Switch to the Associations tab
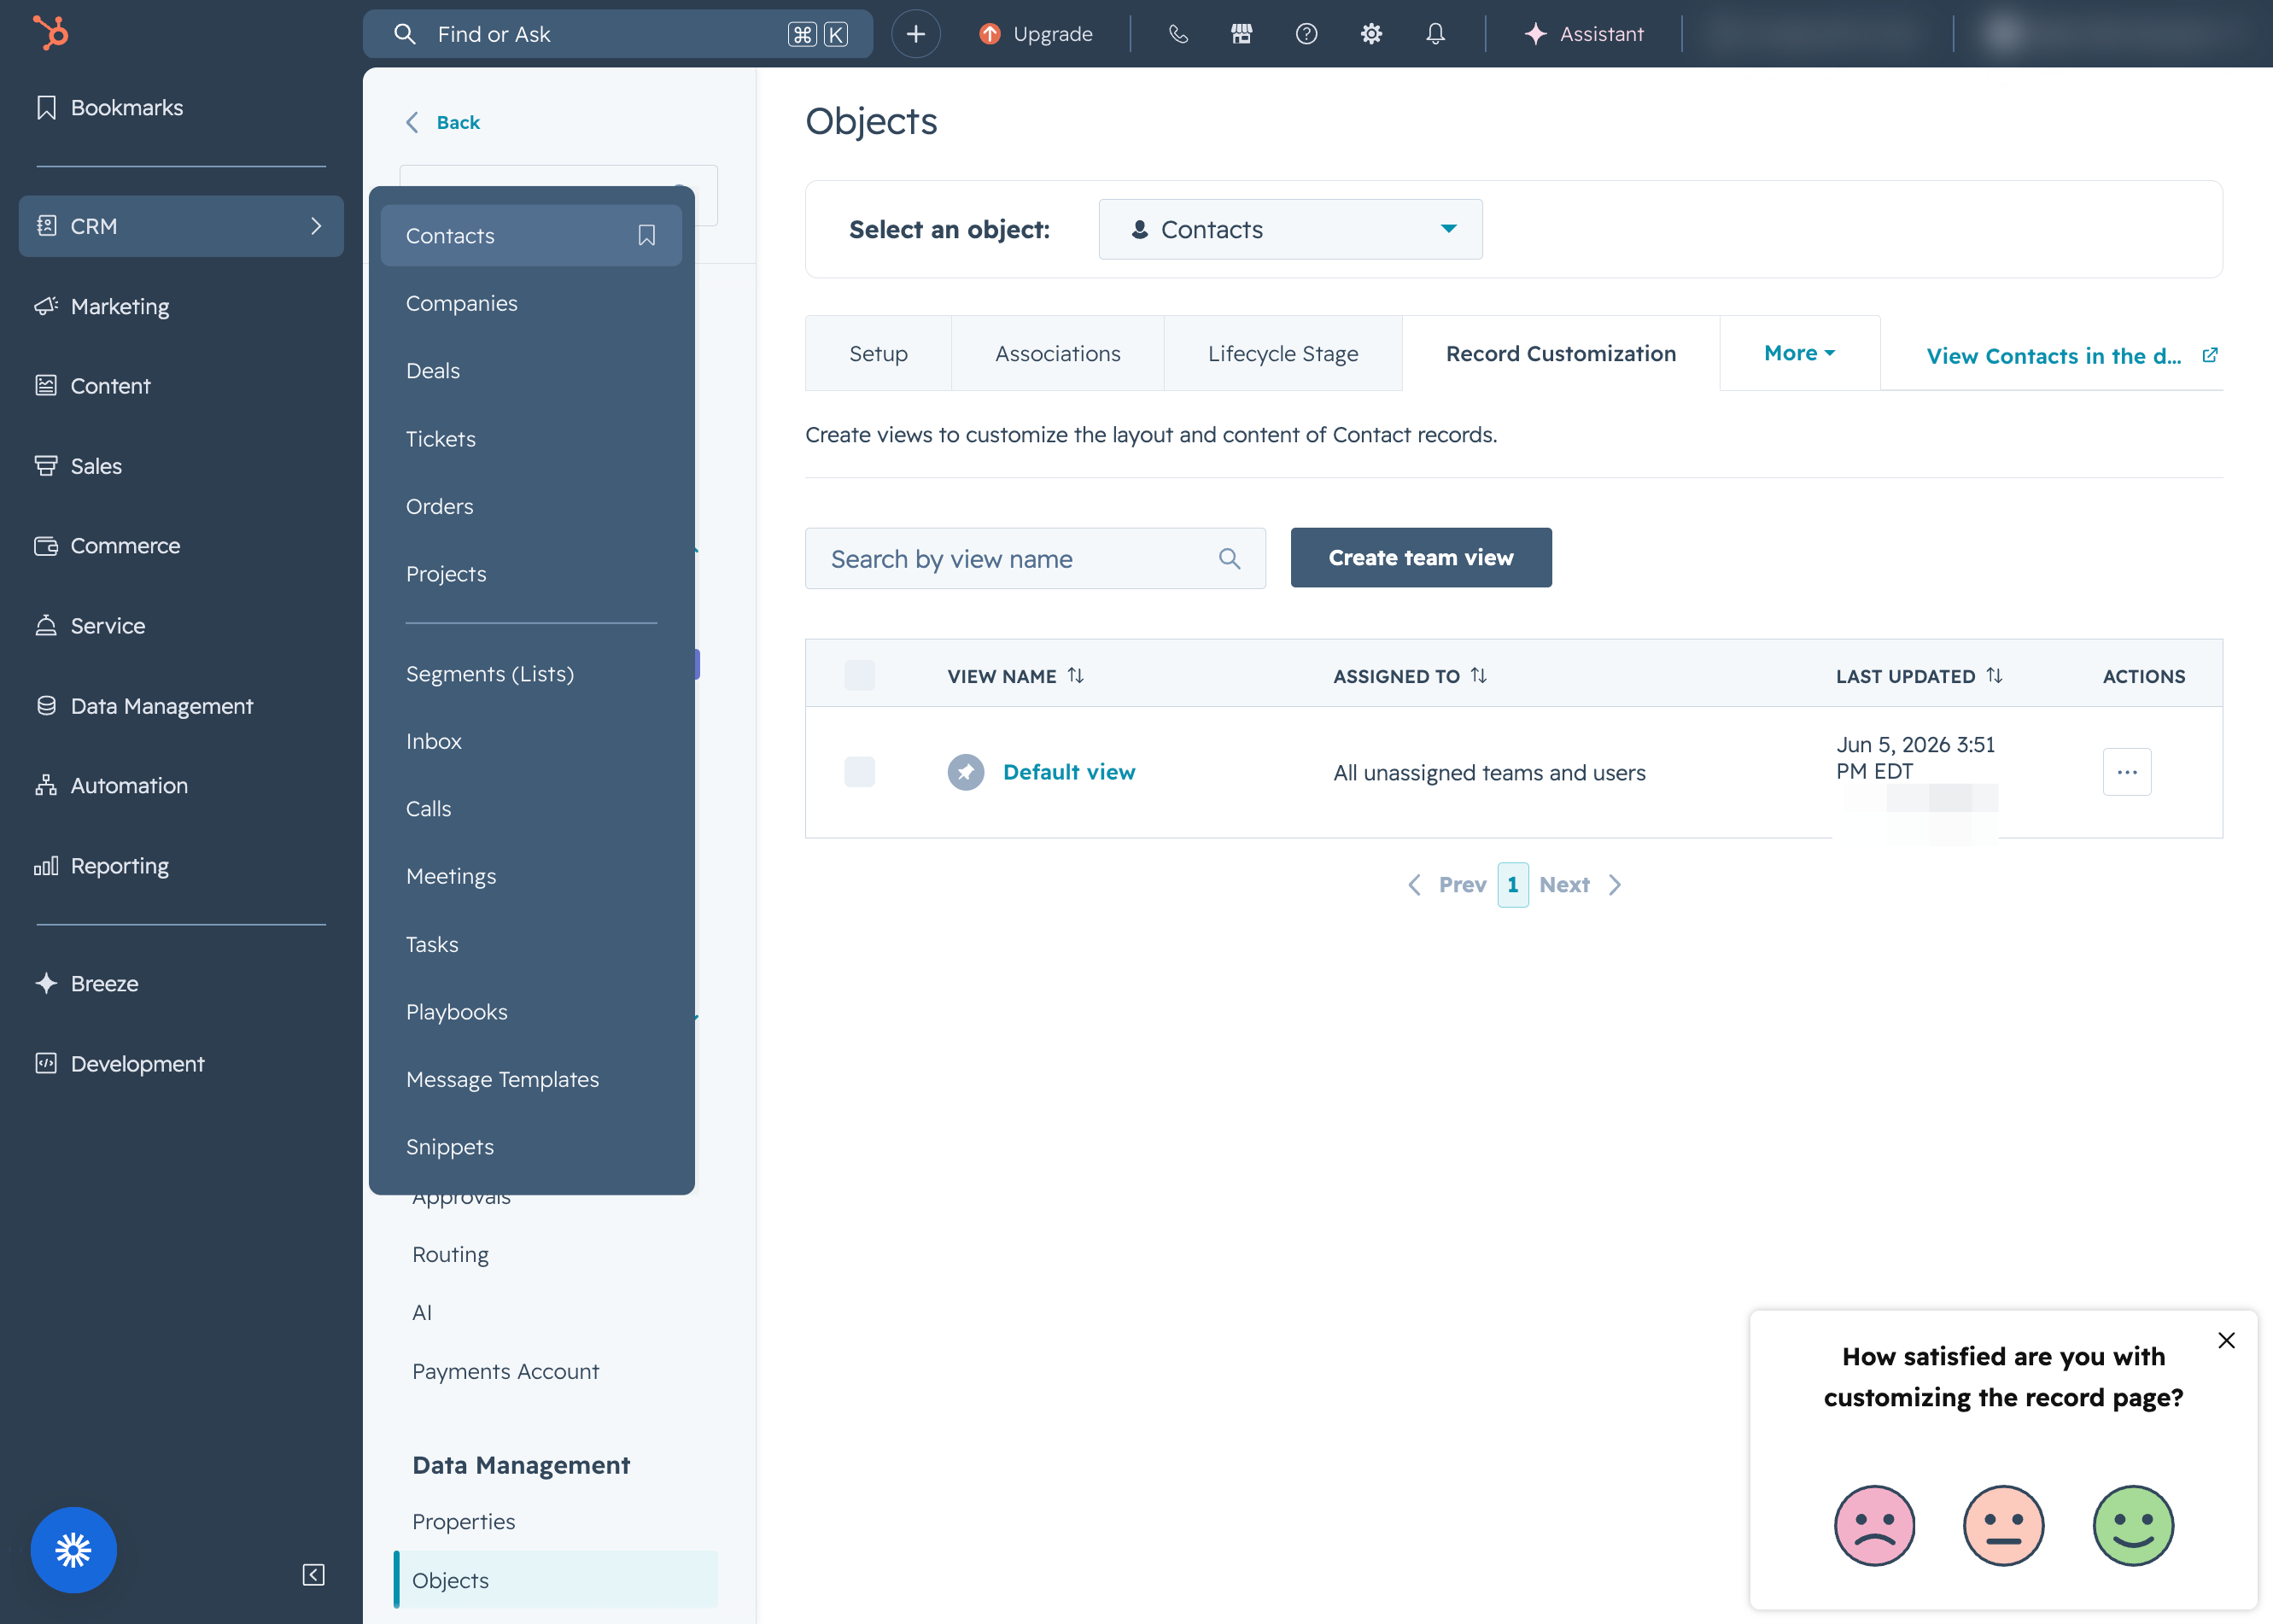Screen dimensions: 2273x1624 [1057, 353]
